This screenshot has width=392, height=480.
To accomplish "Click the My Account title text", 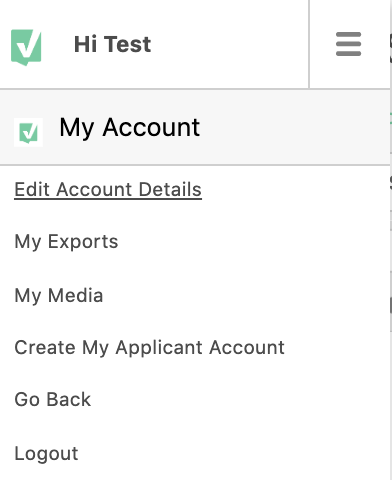I will pos(130,128).
